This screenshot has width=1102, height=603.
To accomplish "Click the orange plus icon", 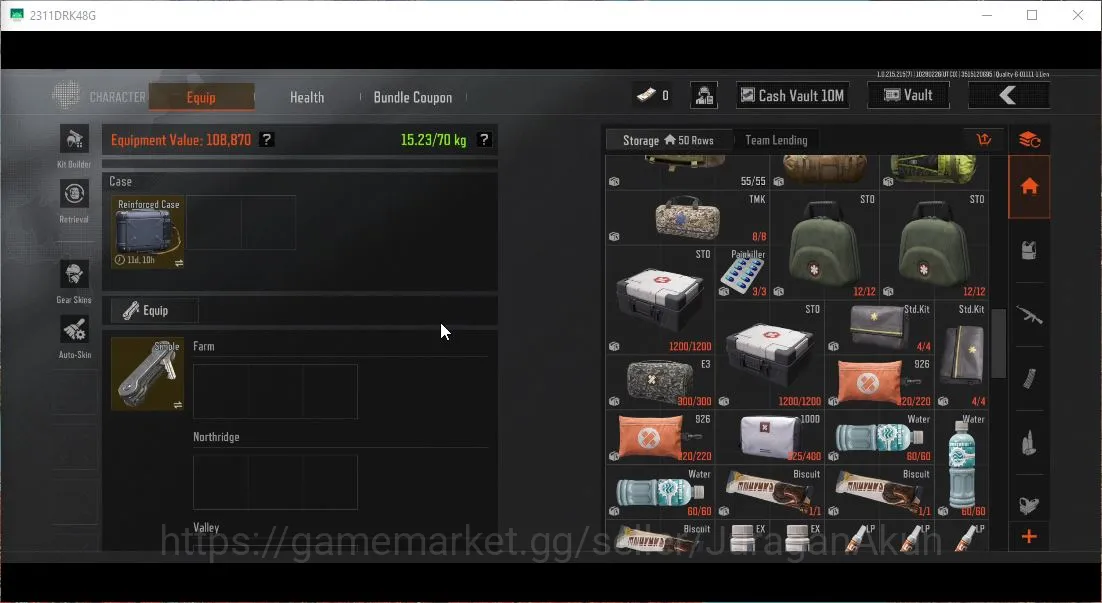I will click(x=1029, y=537).
